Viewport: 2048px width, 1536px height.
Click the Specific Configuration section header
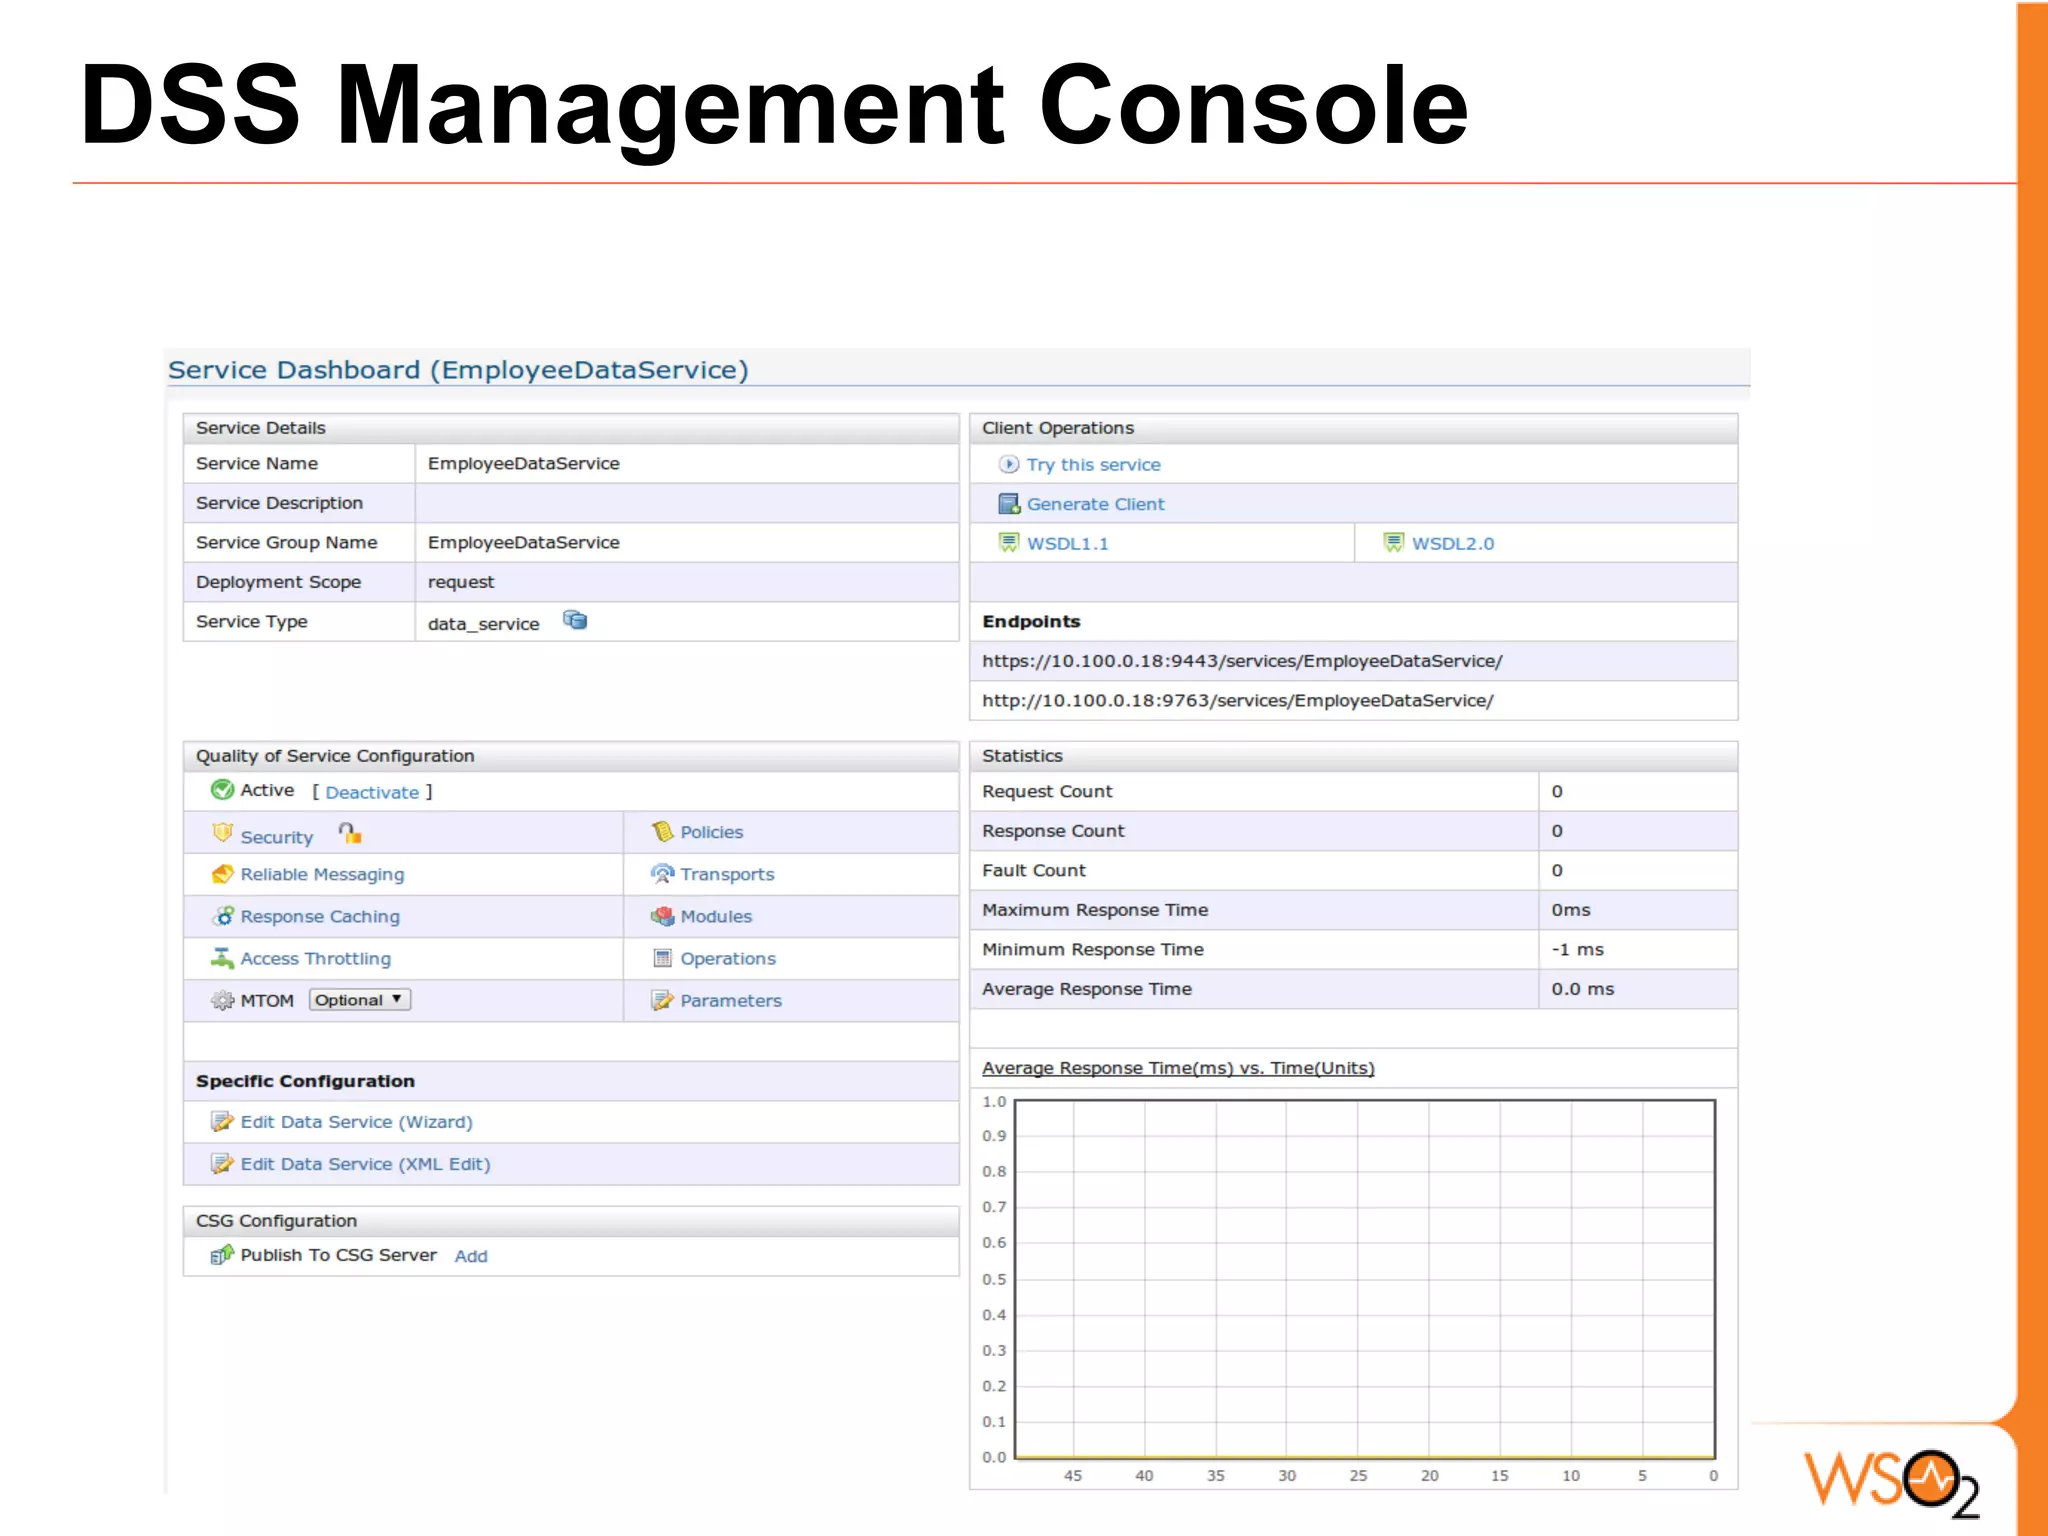pyautogui.click(x=305, y=1081)
